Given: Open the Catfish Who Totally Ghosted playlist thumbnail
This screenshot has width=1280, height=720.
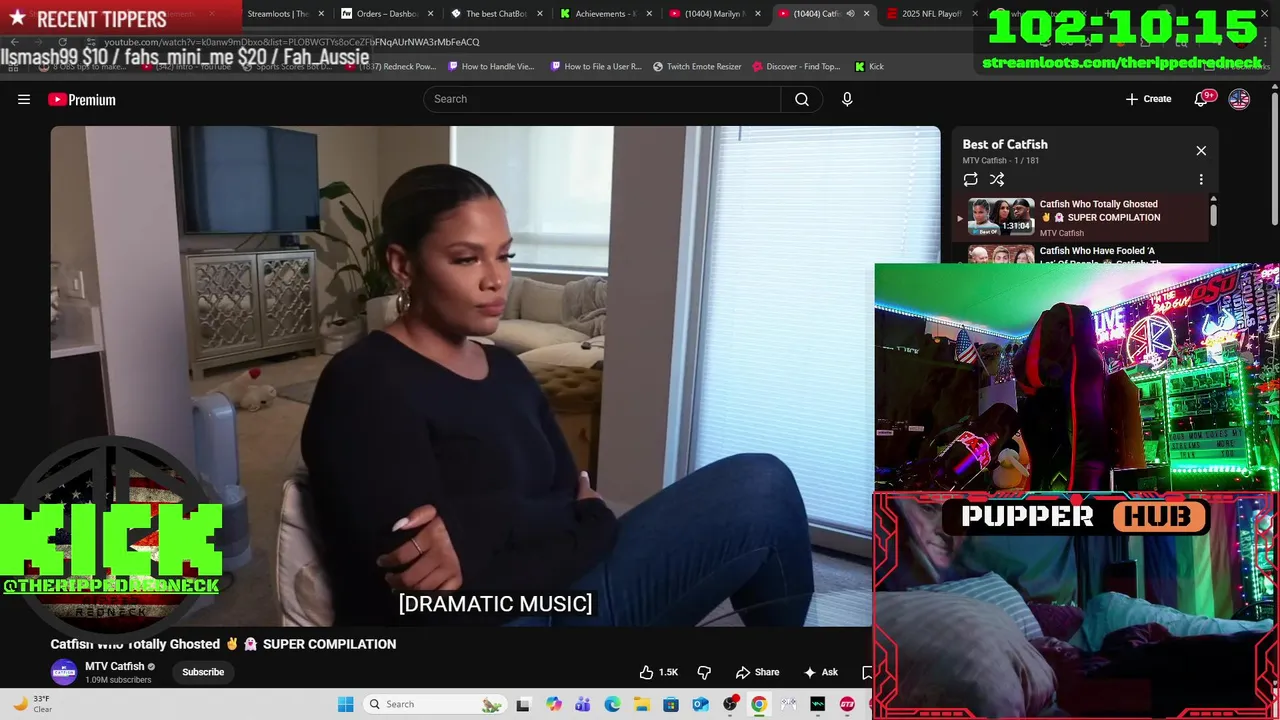Looking at the screenshot, I should coord(1001,217).
